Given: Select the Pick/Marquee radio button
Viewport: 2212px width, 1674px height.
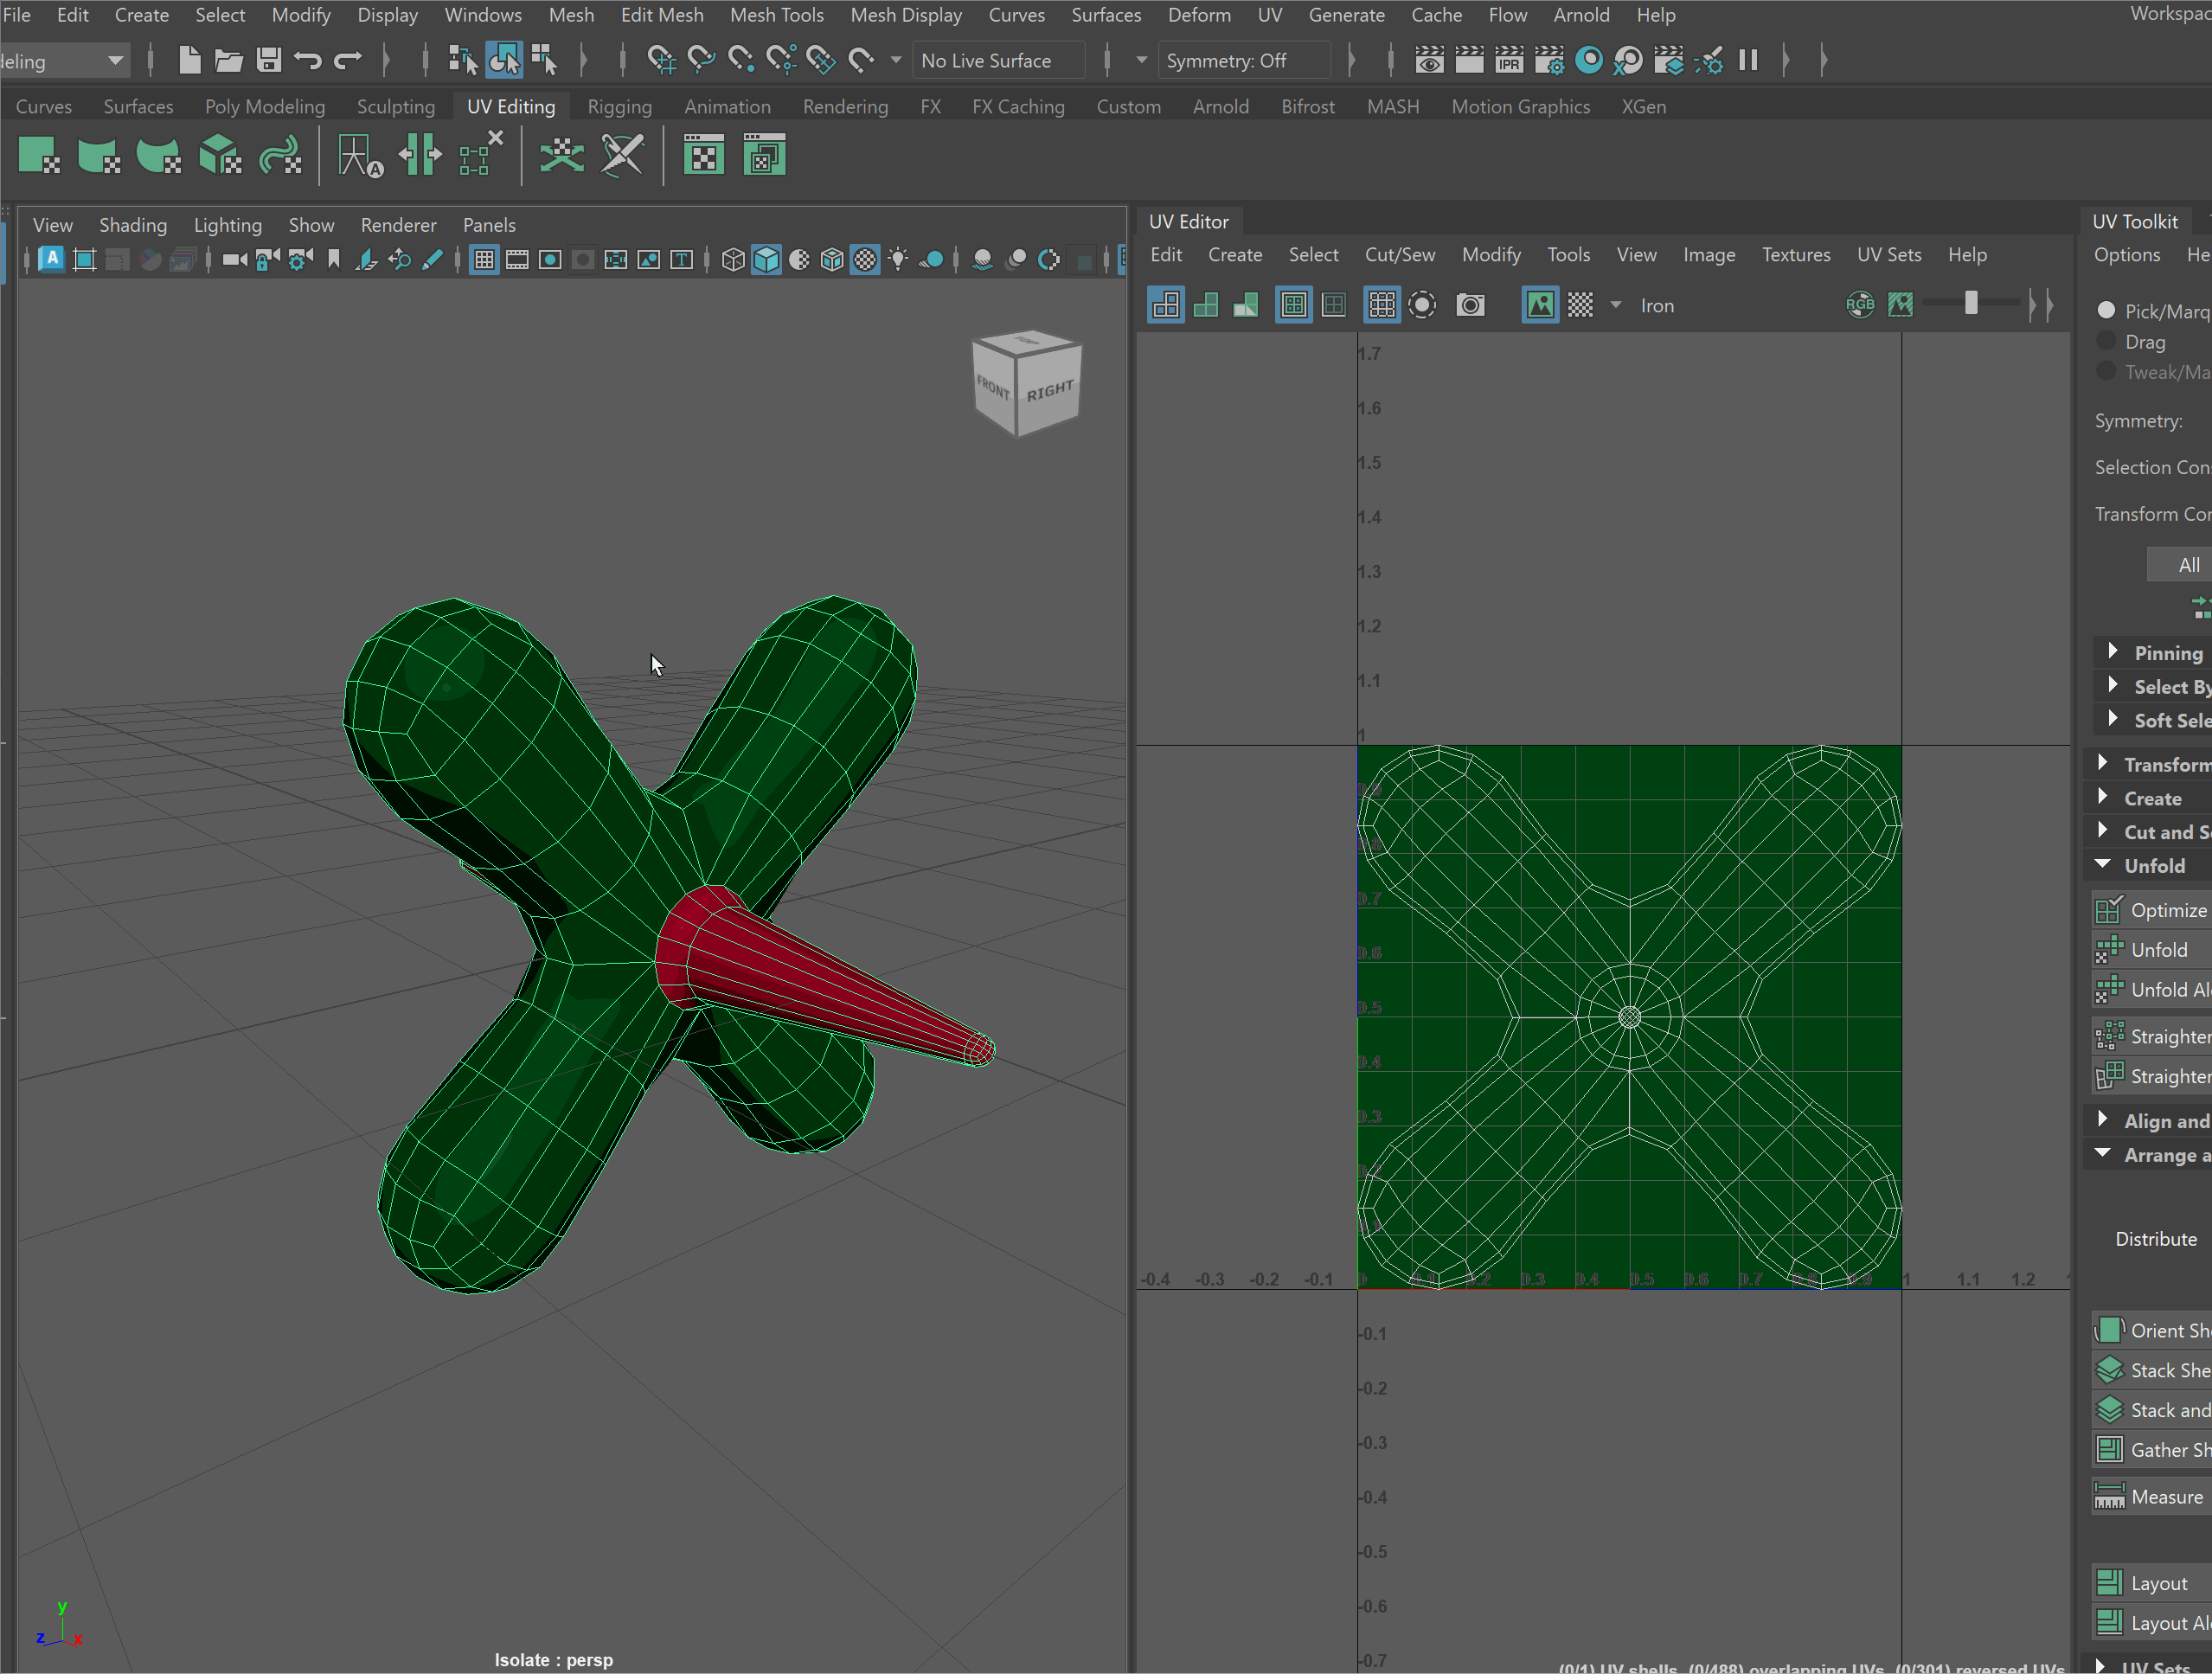Looking at the screenshot, I should [x=2106, y=310].
